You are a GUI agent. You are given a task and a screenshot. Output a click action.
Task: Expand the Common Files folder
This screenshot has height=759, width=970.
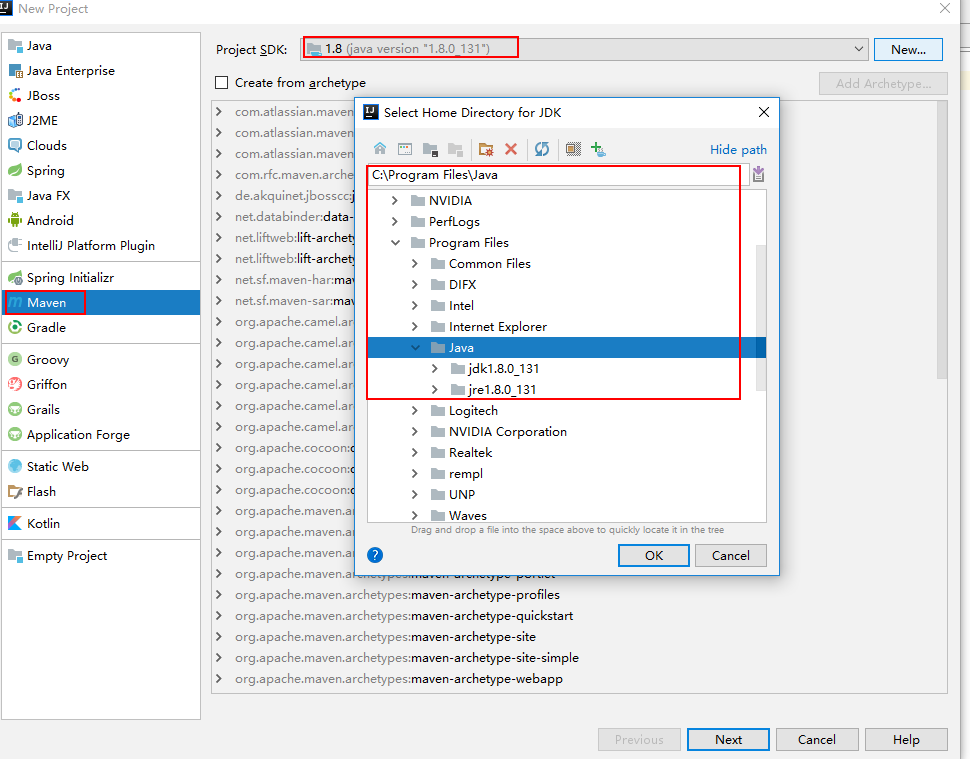tap(415, 264)
